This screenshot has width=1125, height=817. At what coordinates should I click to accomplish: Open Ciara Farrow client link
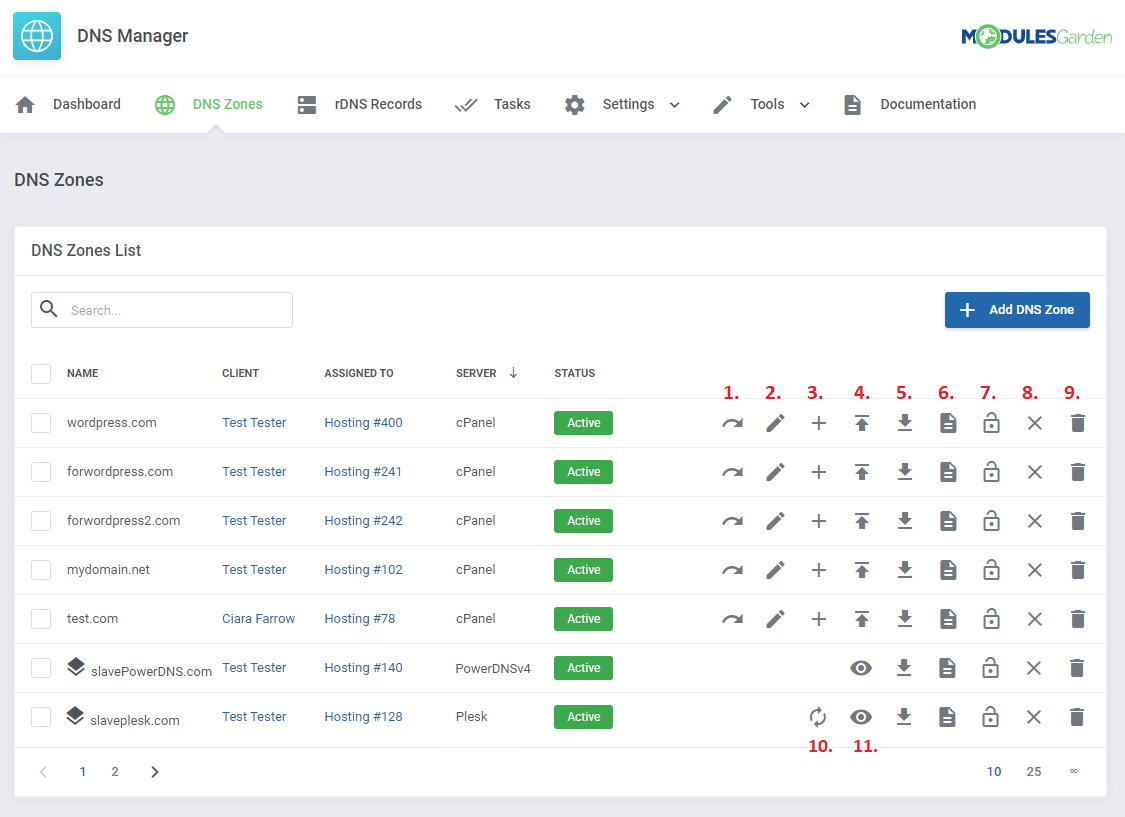click(258, 619)
